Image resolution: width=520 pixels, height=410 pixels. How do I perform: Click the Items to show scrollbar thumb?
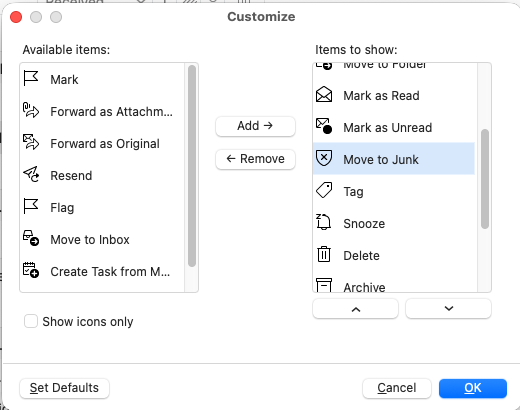(485, 179)
